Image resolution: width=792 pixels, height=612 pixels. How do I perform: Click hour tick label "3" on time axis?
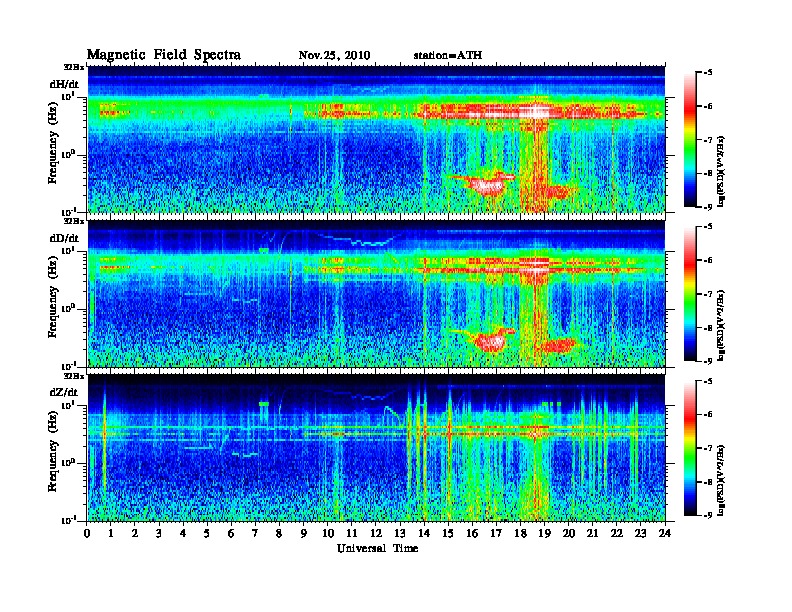point(159,534)
